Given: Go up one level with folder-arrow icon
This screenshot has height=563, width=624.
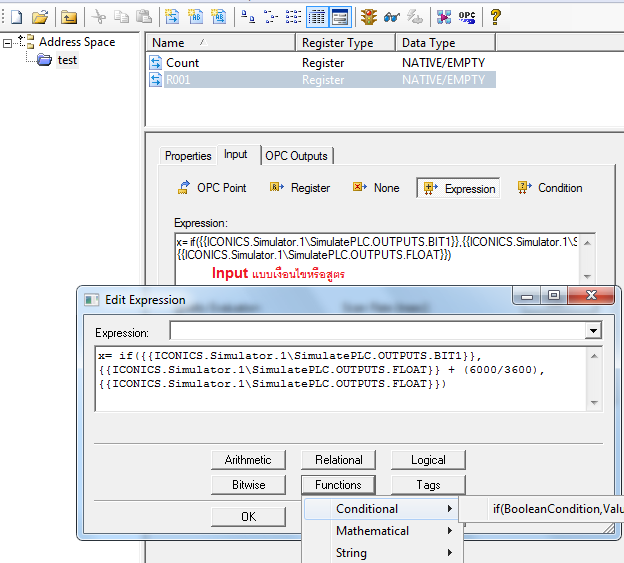Looking at the screenshot, I should pyautogui.click(x=69, y=17).
